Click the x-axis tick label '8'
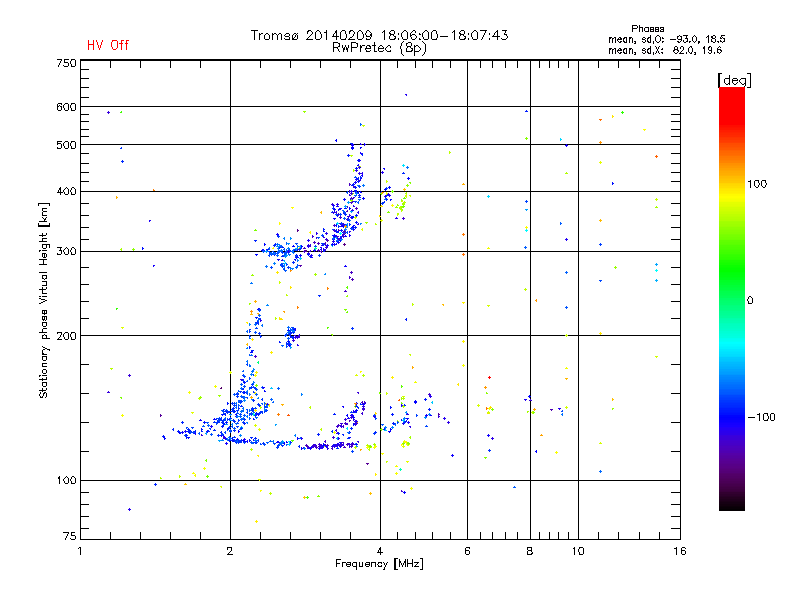The image size is (800, 600). [x=530, y=551]
